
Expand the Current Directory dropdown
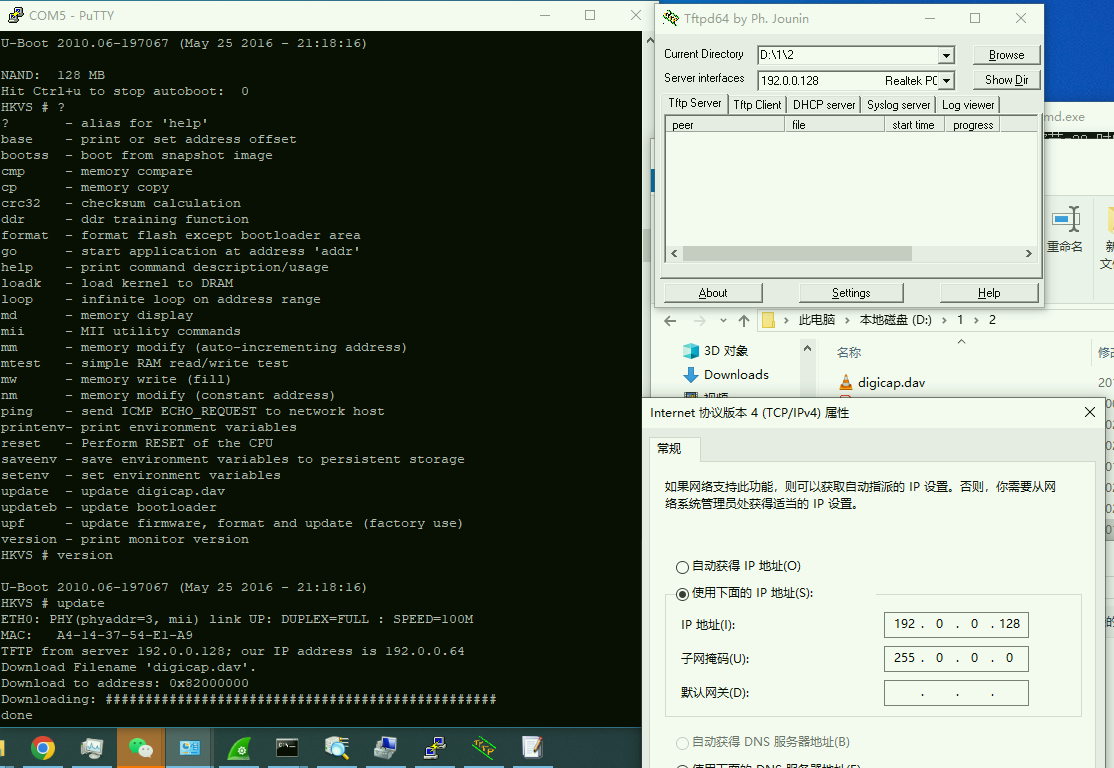(x=945, y=56)
